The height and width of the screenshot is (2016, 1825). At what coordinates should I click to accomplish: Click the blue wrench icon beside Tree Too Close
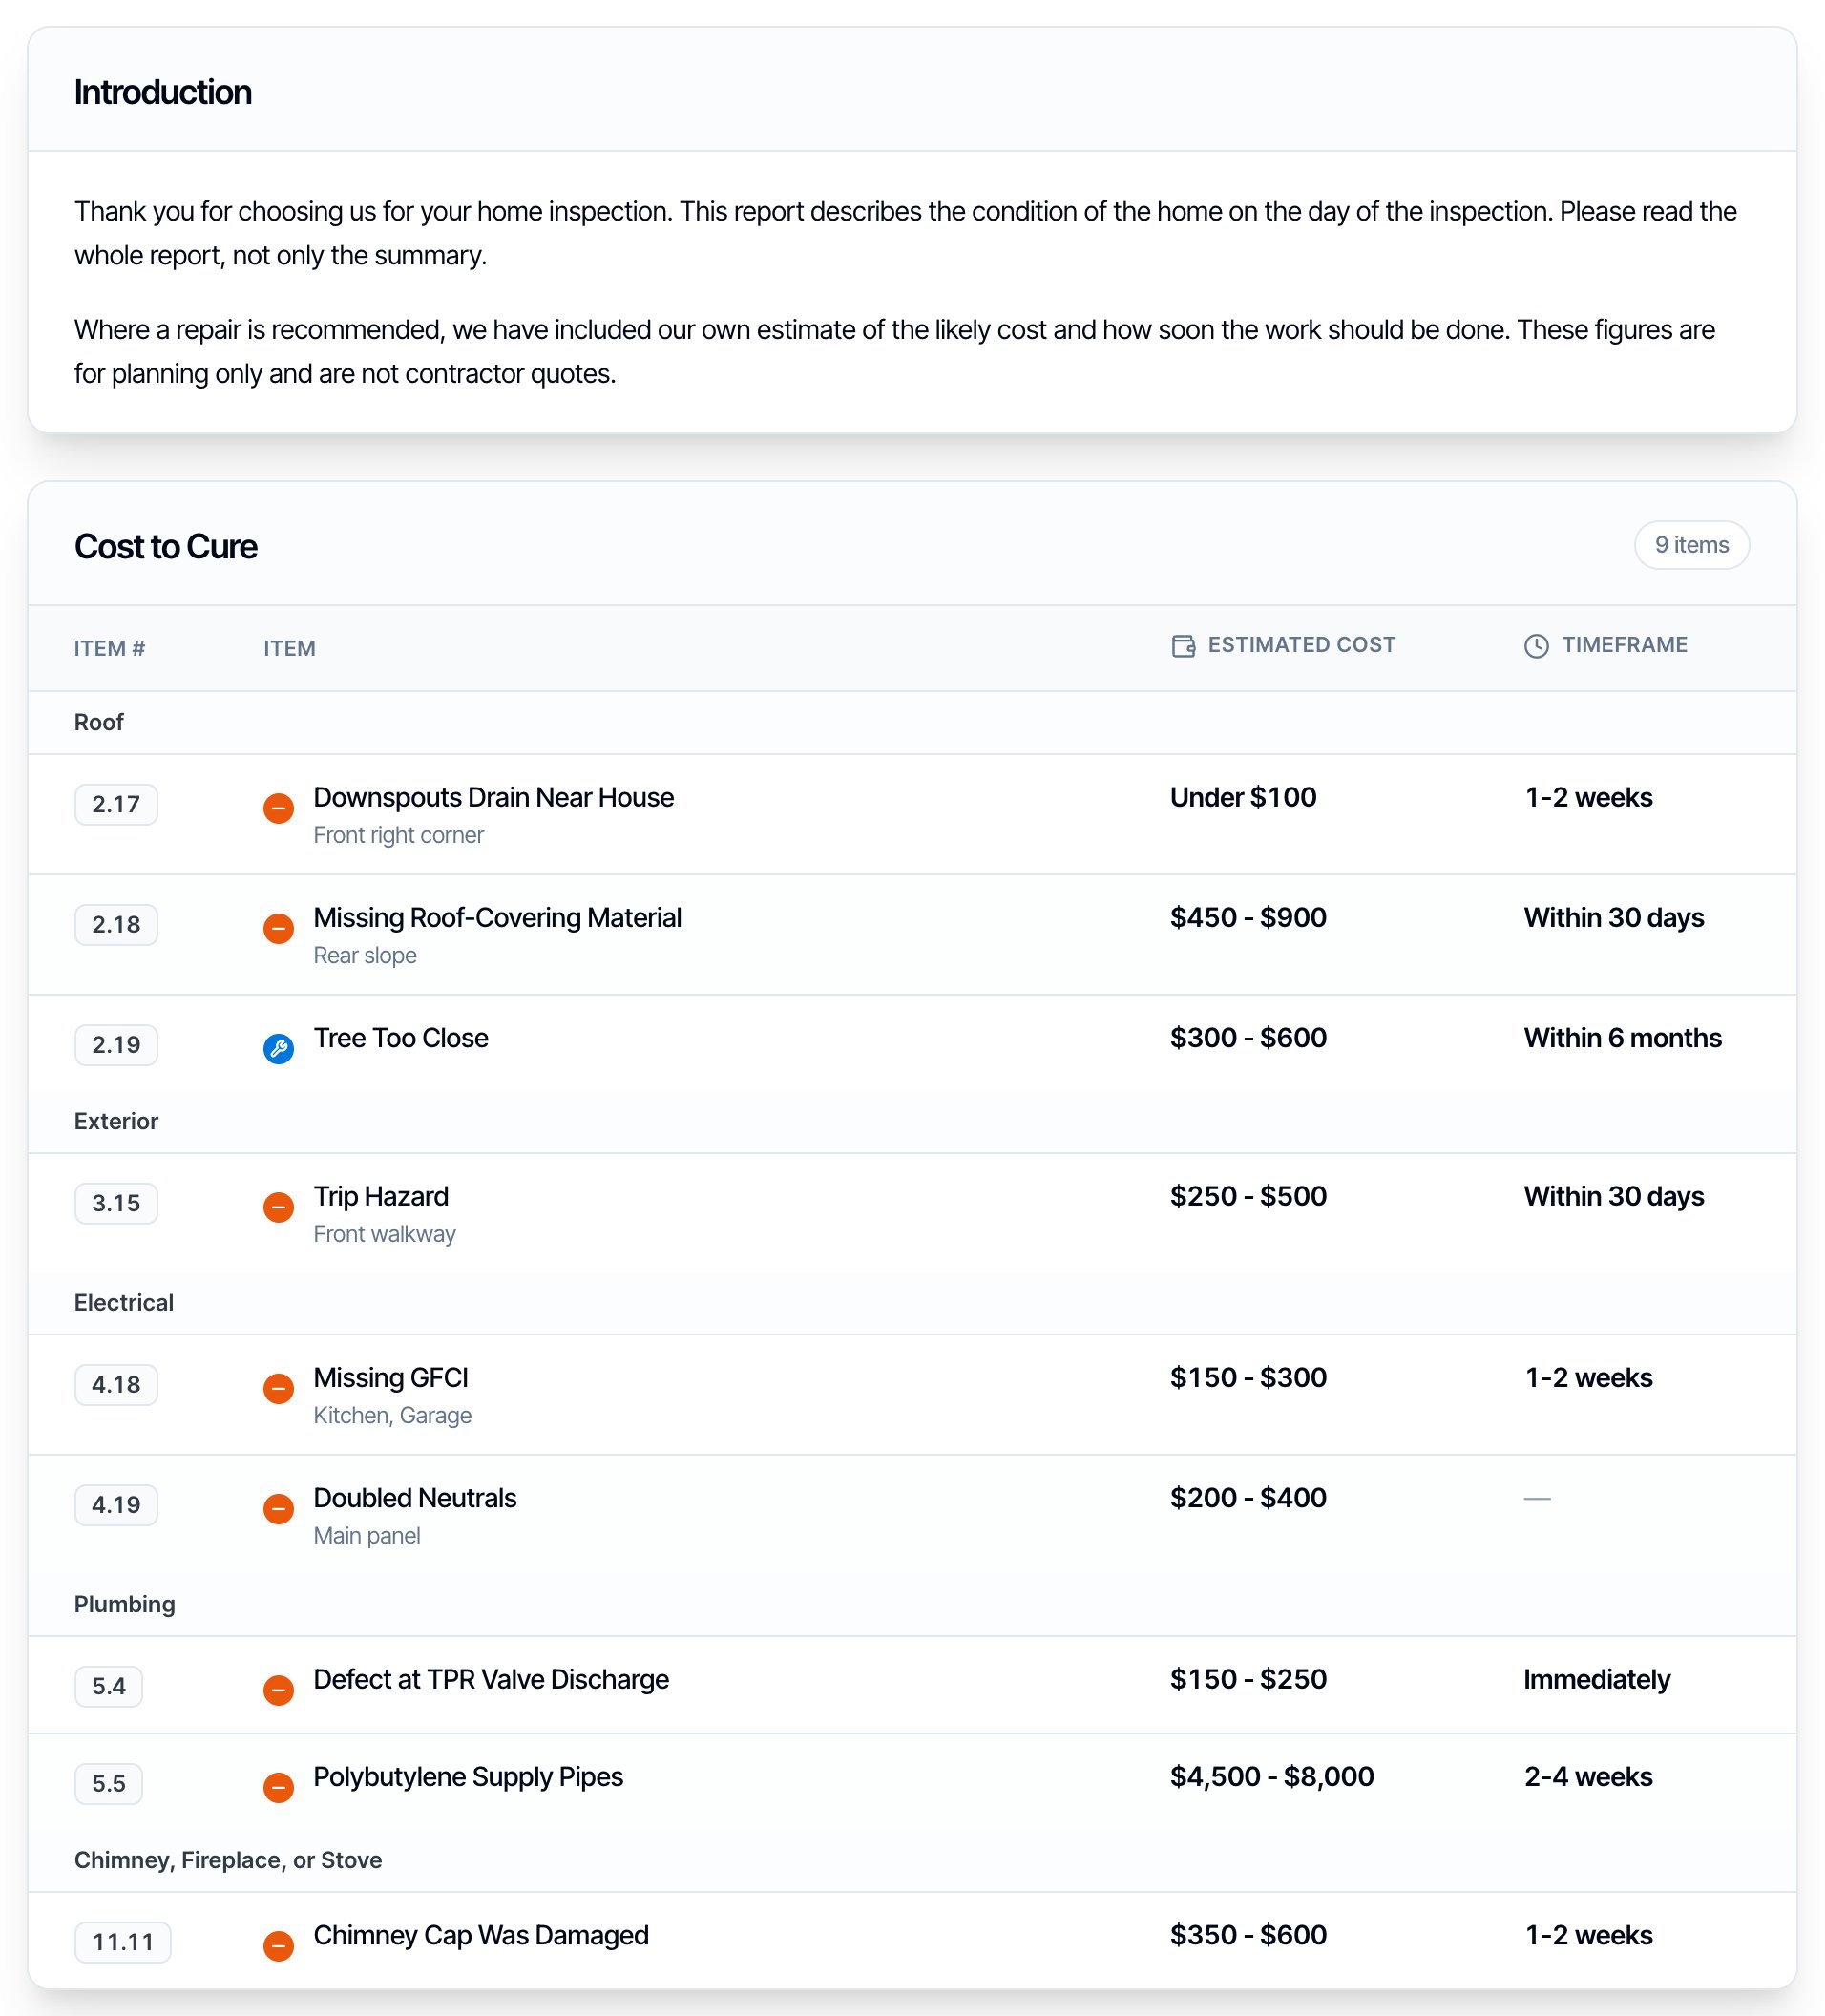point(278,1049)
